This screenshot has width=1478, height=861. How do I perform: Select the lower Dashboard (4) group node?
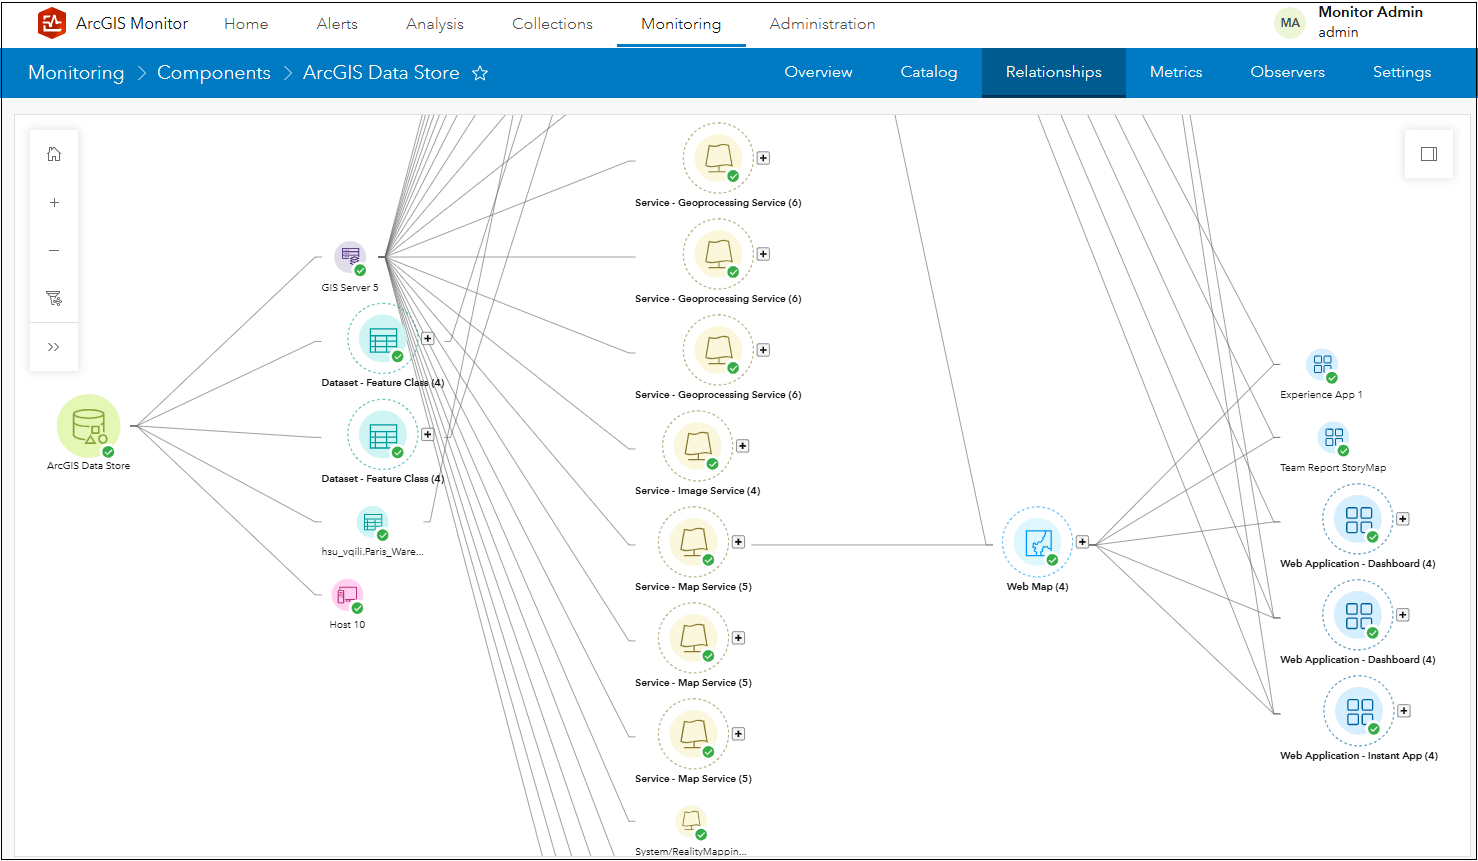1358,615
